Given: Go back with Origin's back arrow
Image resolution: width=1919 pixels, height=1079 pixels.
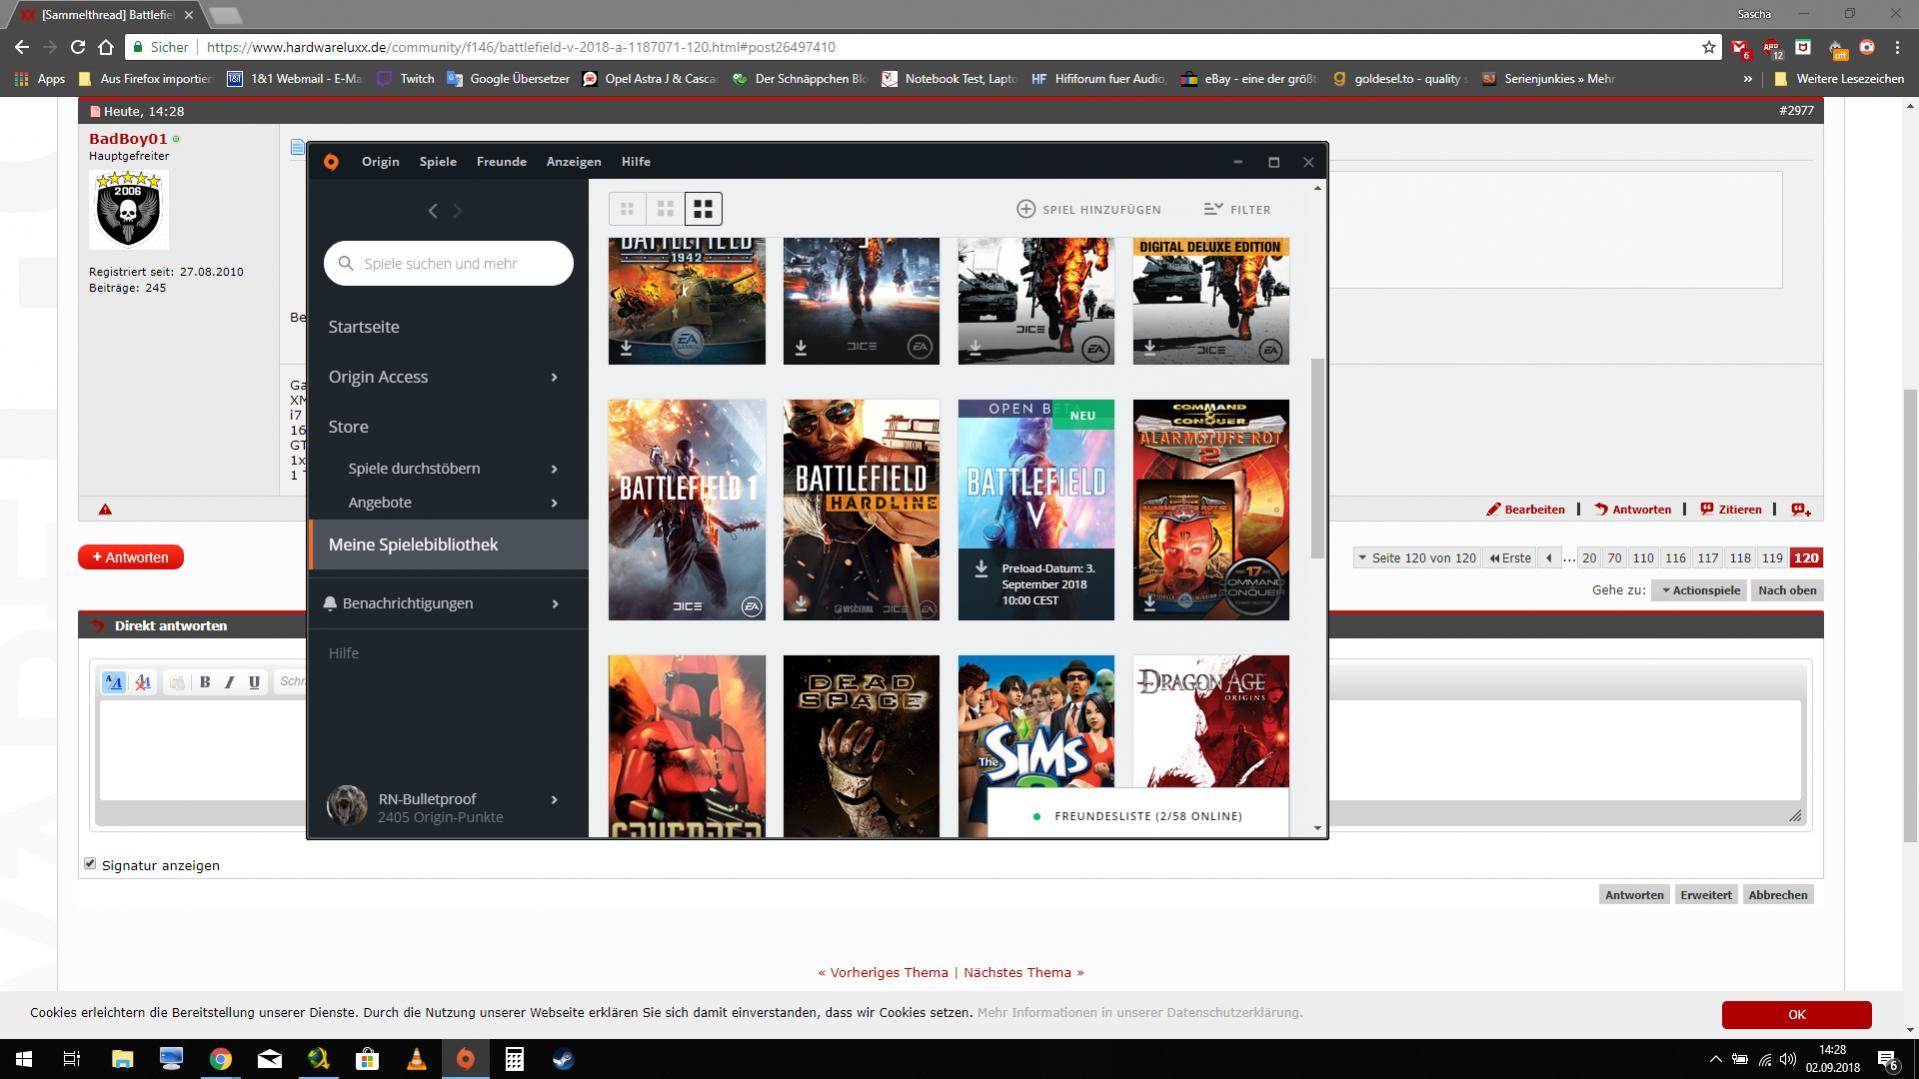Looking at the screenshot, I should (433, 210).
